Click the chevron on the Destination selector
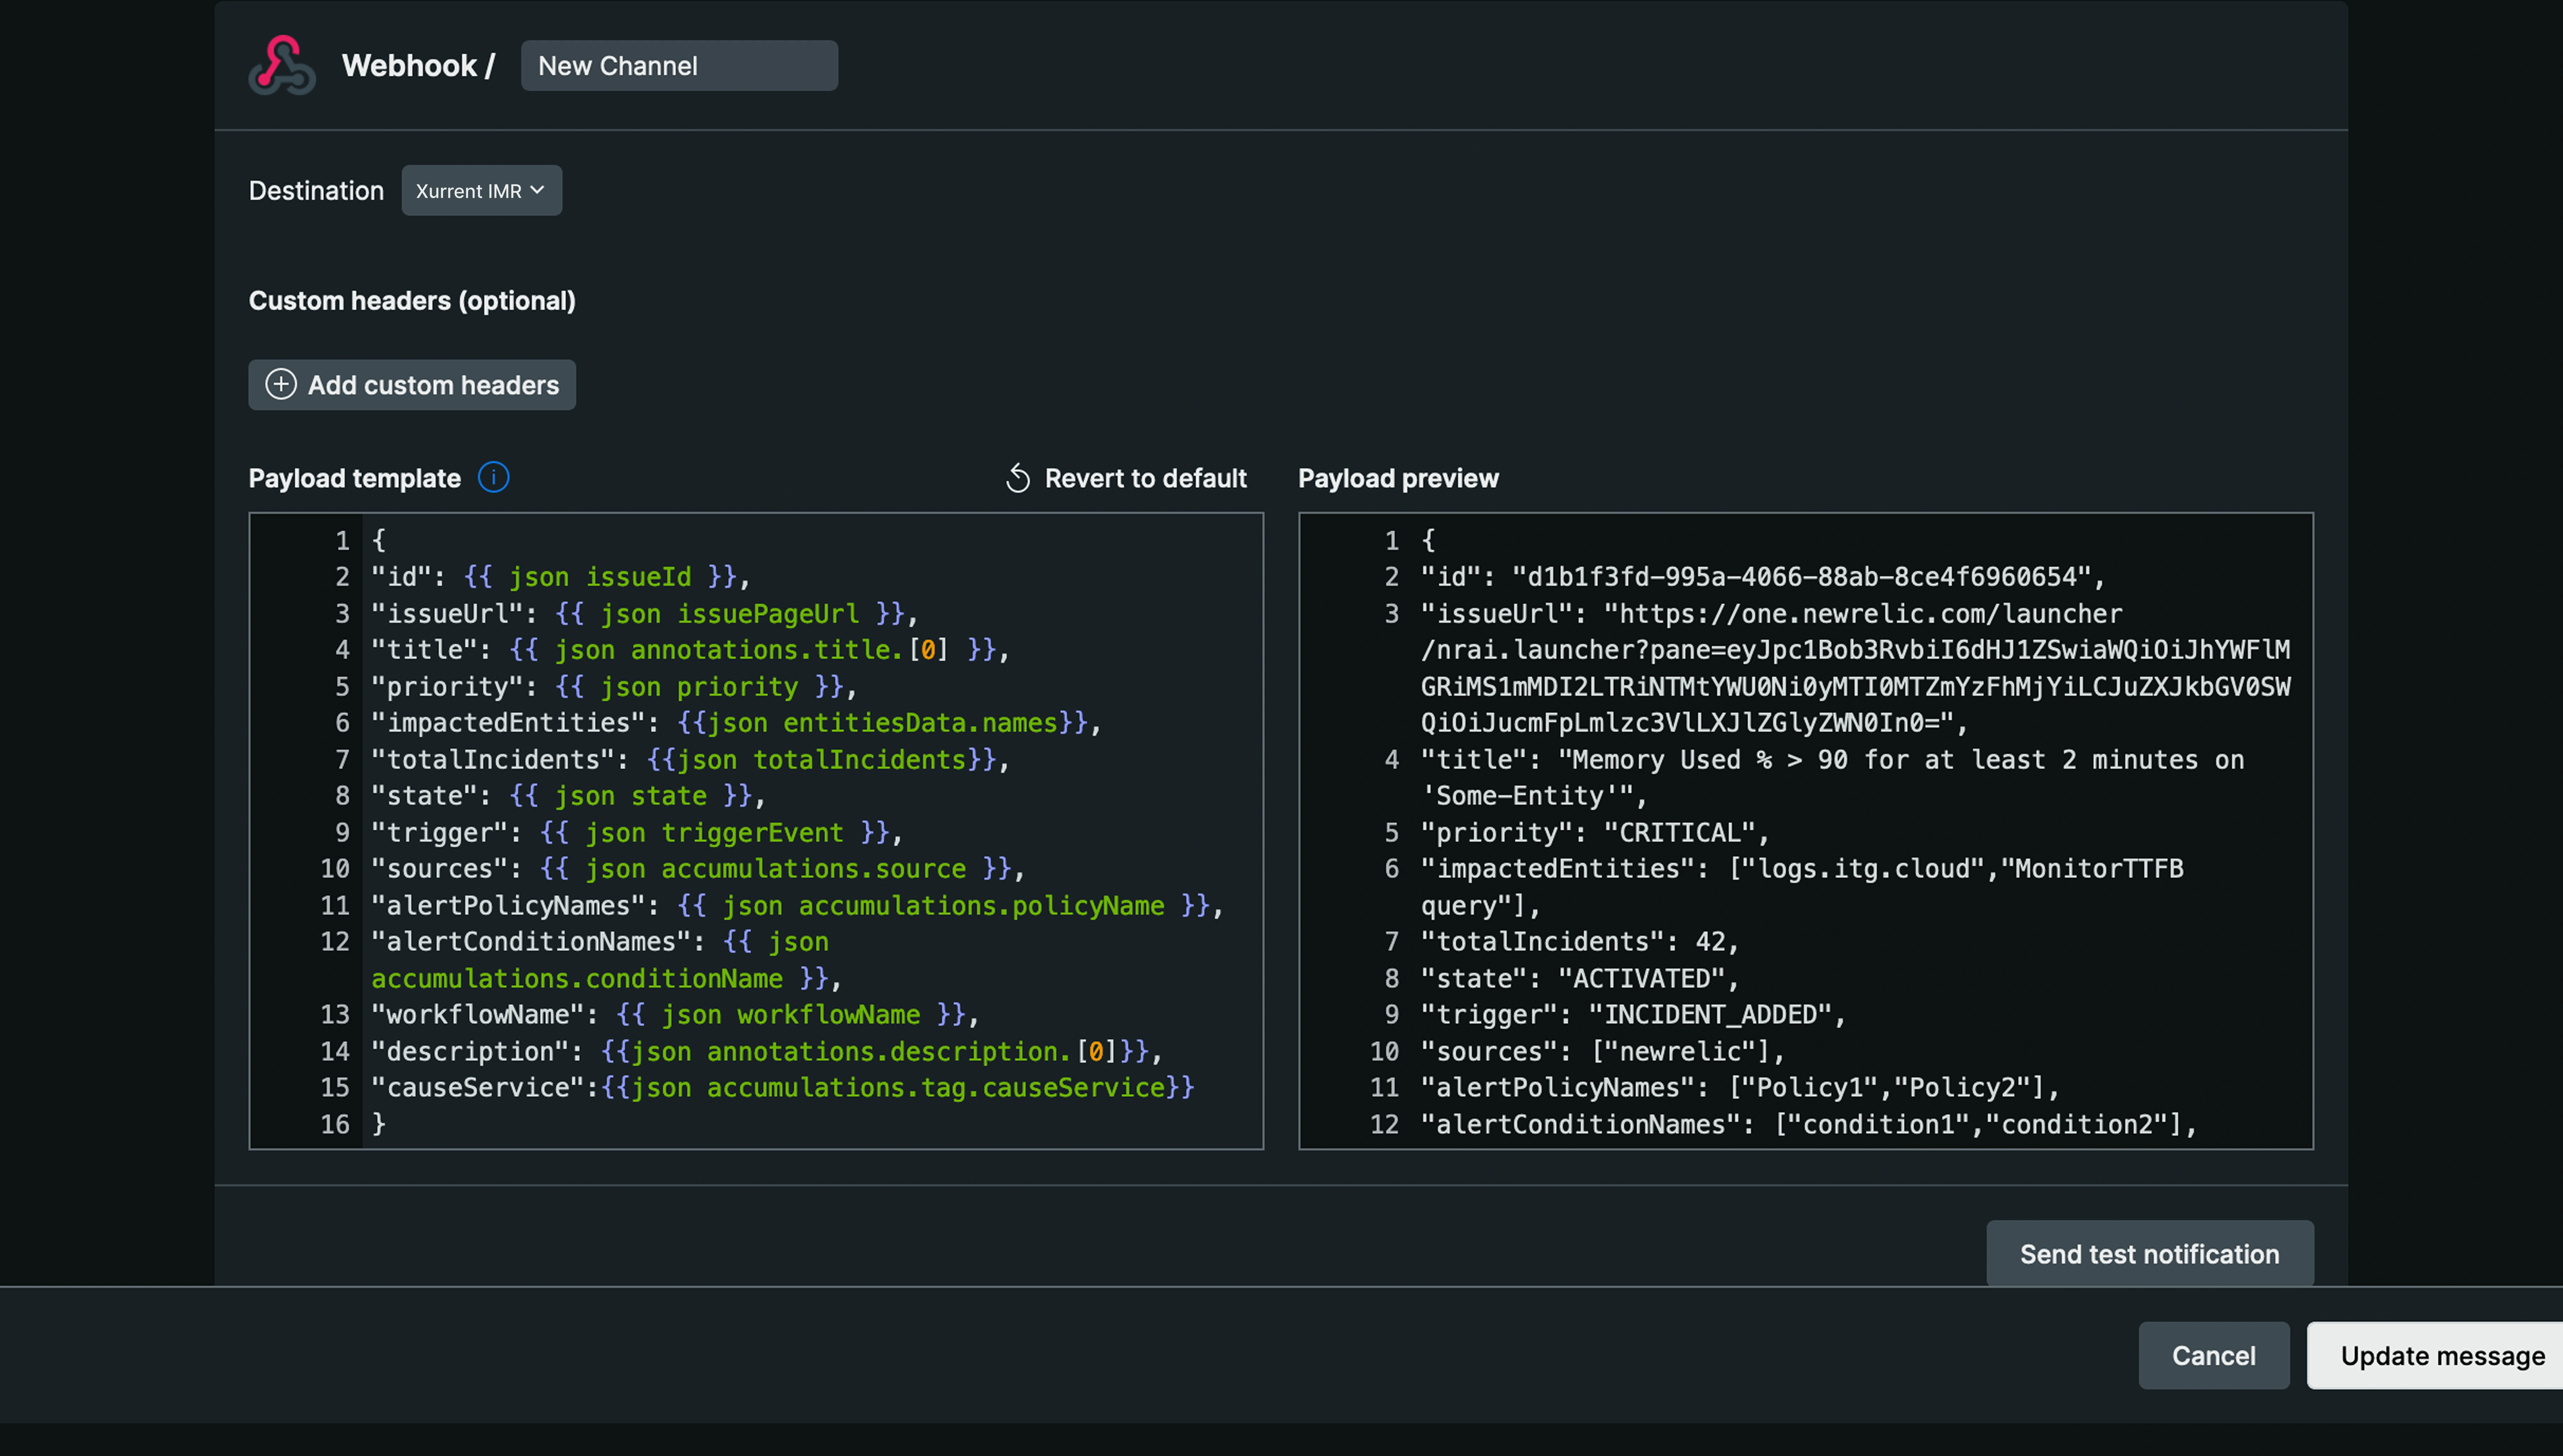Viewport: 2563px width, 1456px height. click(x=538, y=190)
